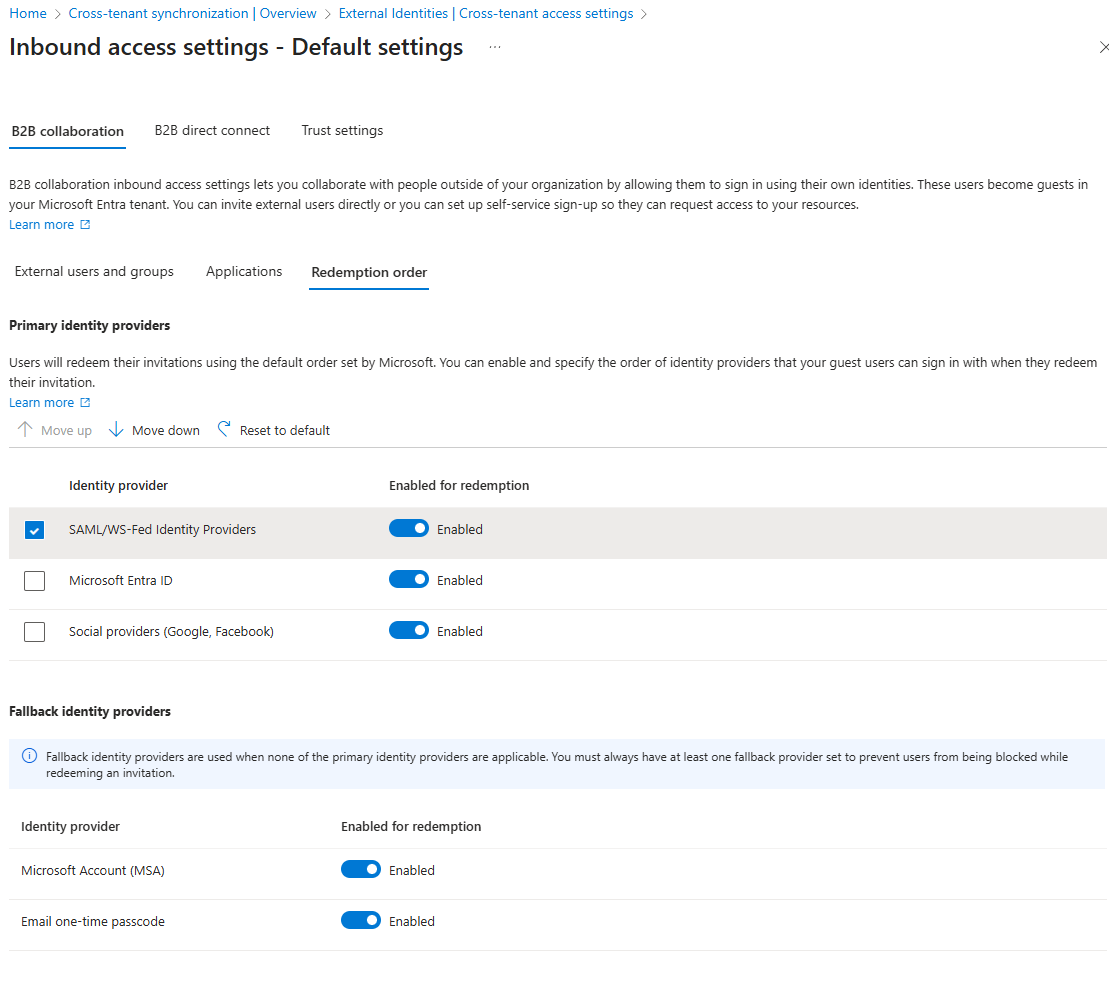Open the ellipsis menu next to the page title
This screenshot has width=1109, height=989.
pyautogui.click(x=494, y=47)
